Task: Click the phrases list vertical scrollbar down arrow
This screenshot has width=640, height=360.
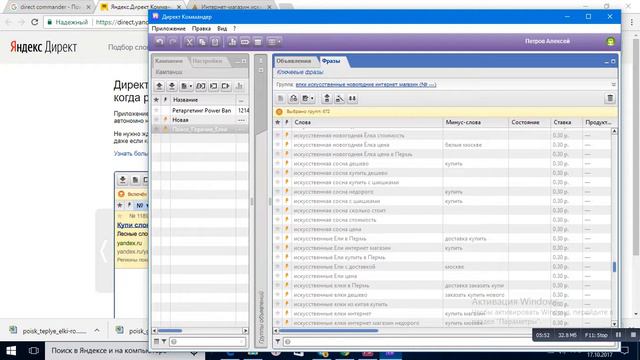Action: (614, 324)
